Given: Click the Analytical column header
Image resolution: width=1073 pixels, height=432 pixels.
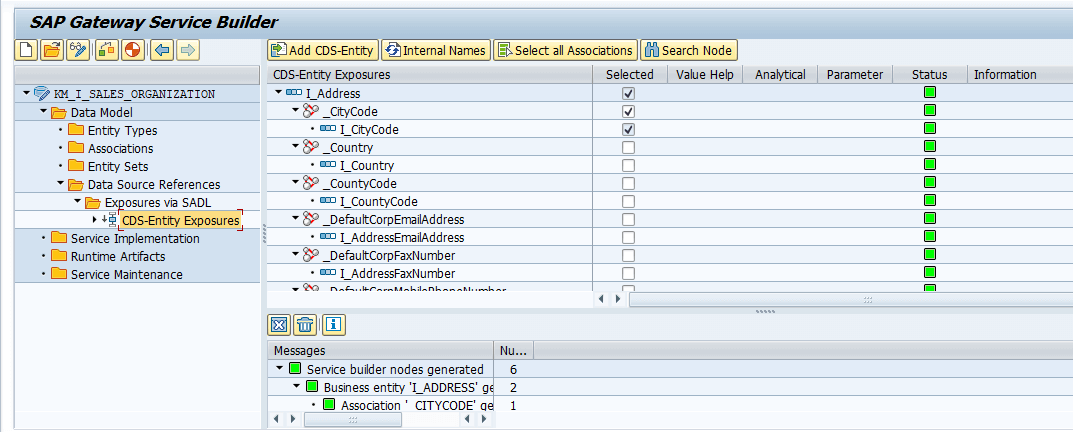Looking at the screenshot, I should [x=780, y=75].
